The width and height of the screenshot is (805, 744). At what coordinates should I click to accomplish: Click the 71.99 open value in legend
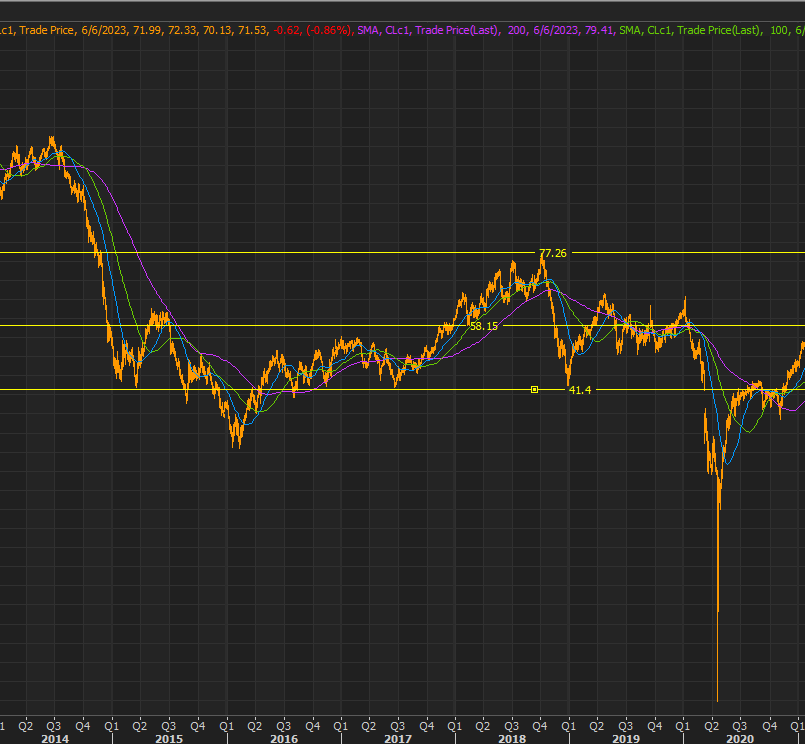(147, 30)
